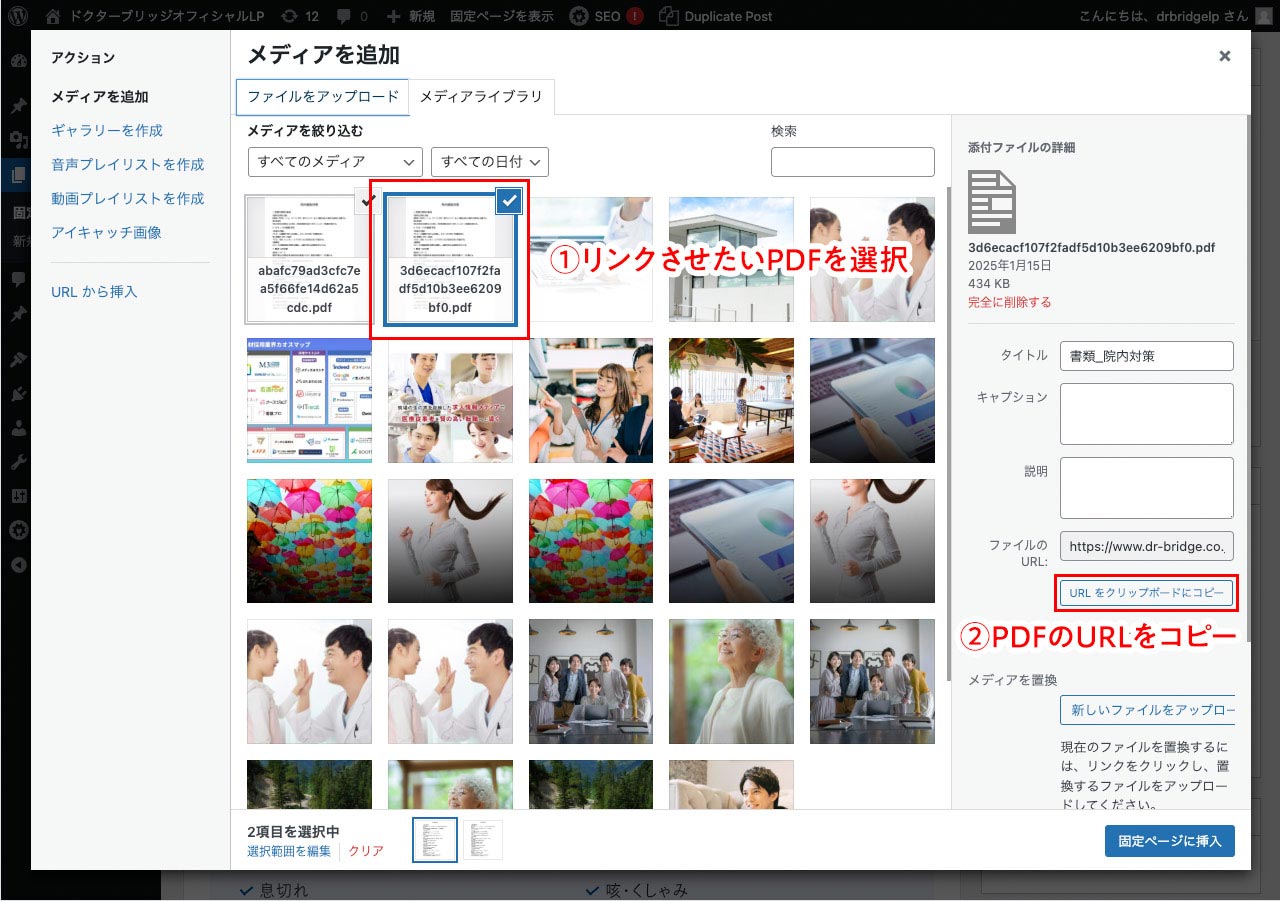
Task: Open the updates counter showing 12
Action: click(301, 16)
